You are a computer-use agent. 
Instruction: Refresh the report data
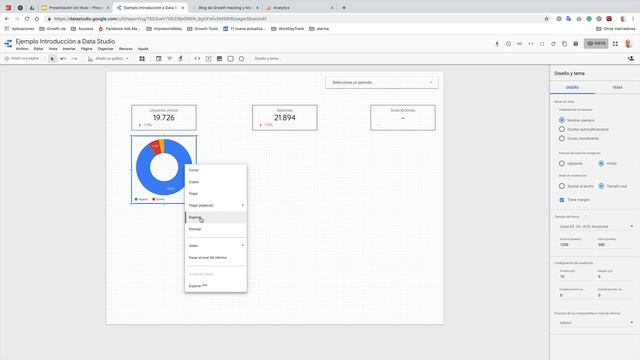(x=553, y=44)
